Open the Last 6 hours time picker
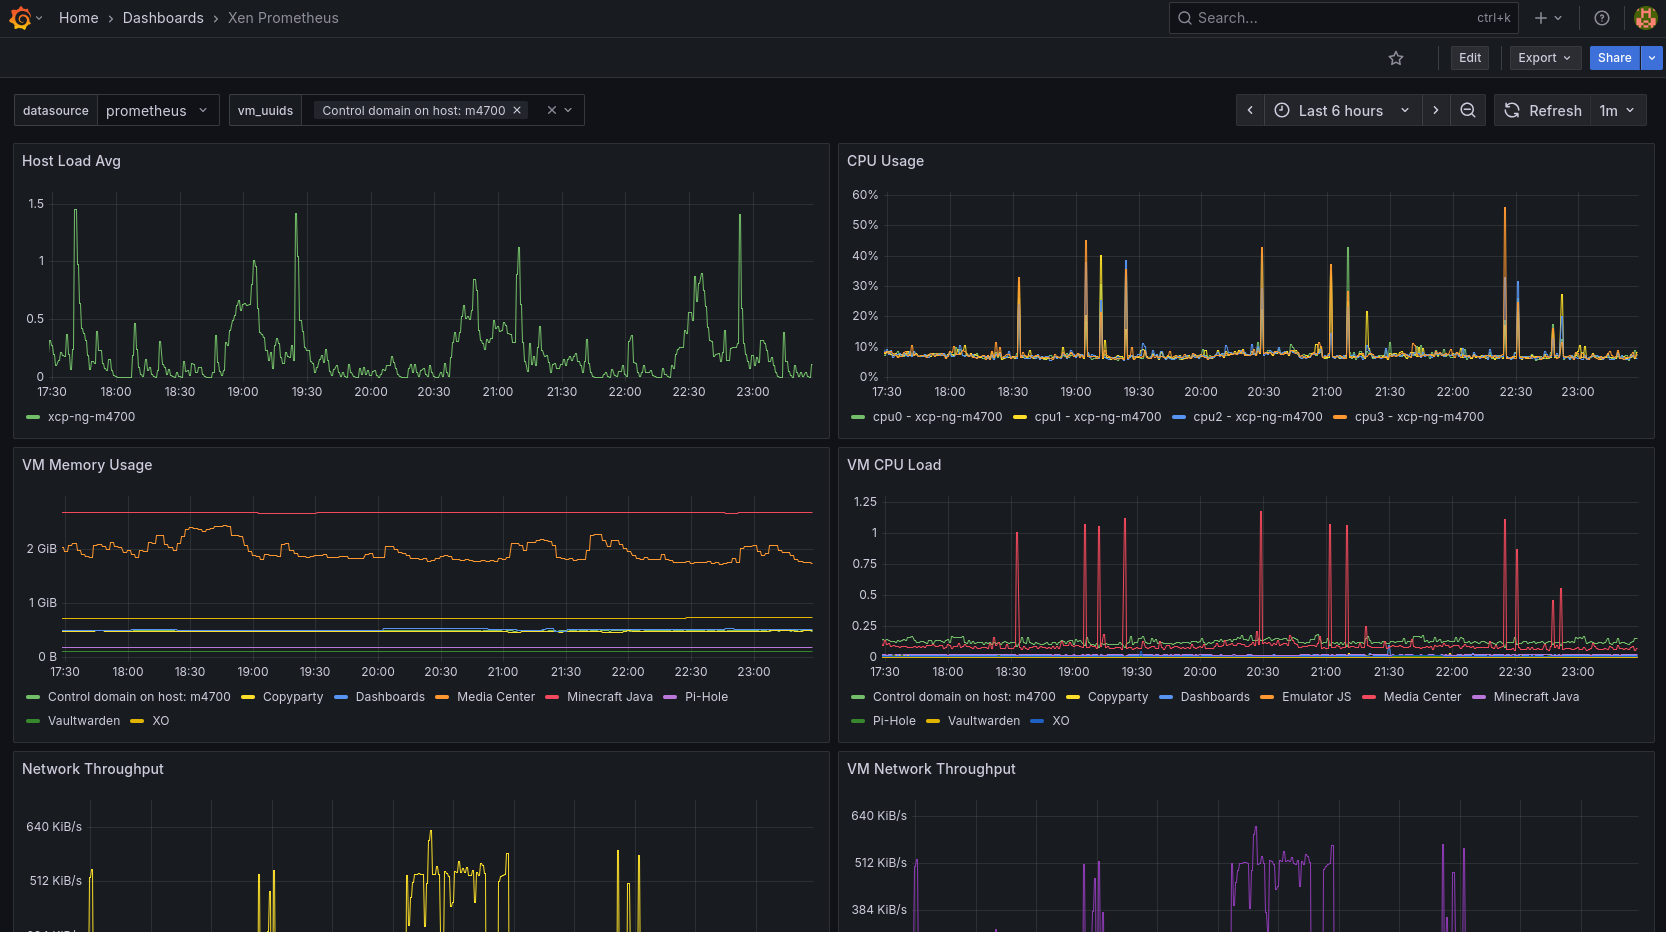 1342,110
